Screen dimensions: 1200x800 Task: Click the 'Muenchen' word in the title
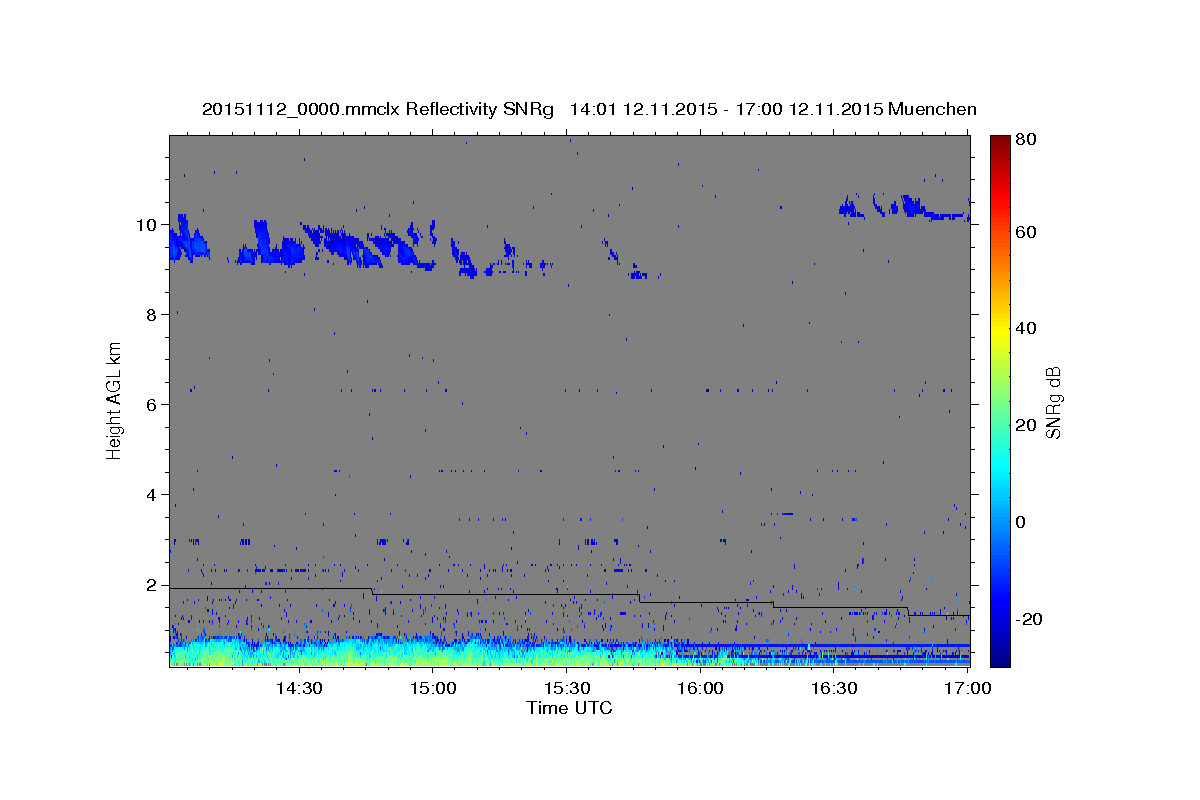point(932,109)
